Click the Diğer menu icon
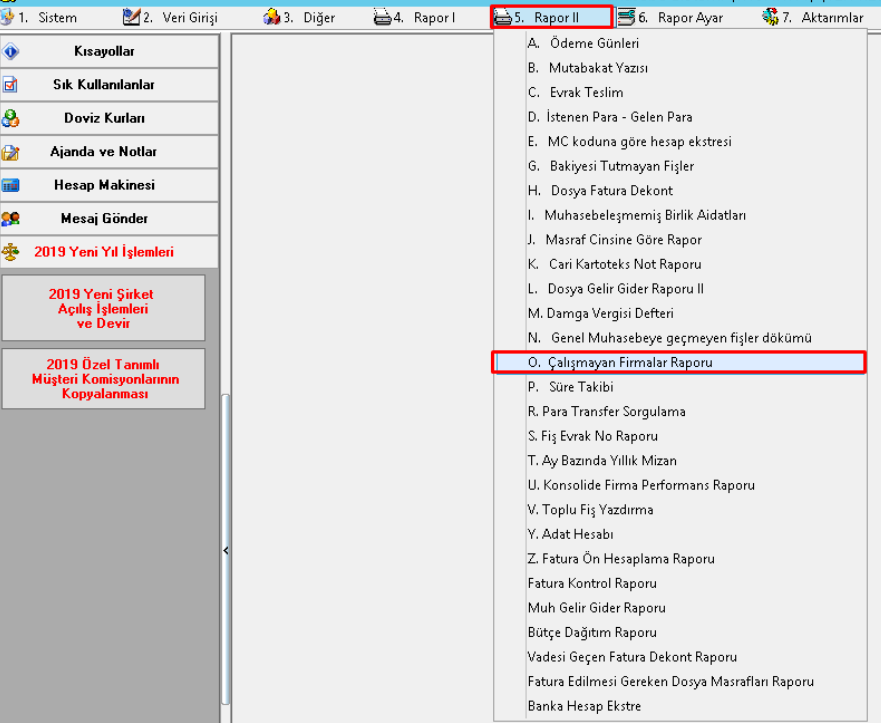The height and width of the screenshot is (723, 881). point(271,17)
